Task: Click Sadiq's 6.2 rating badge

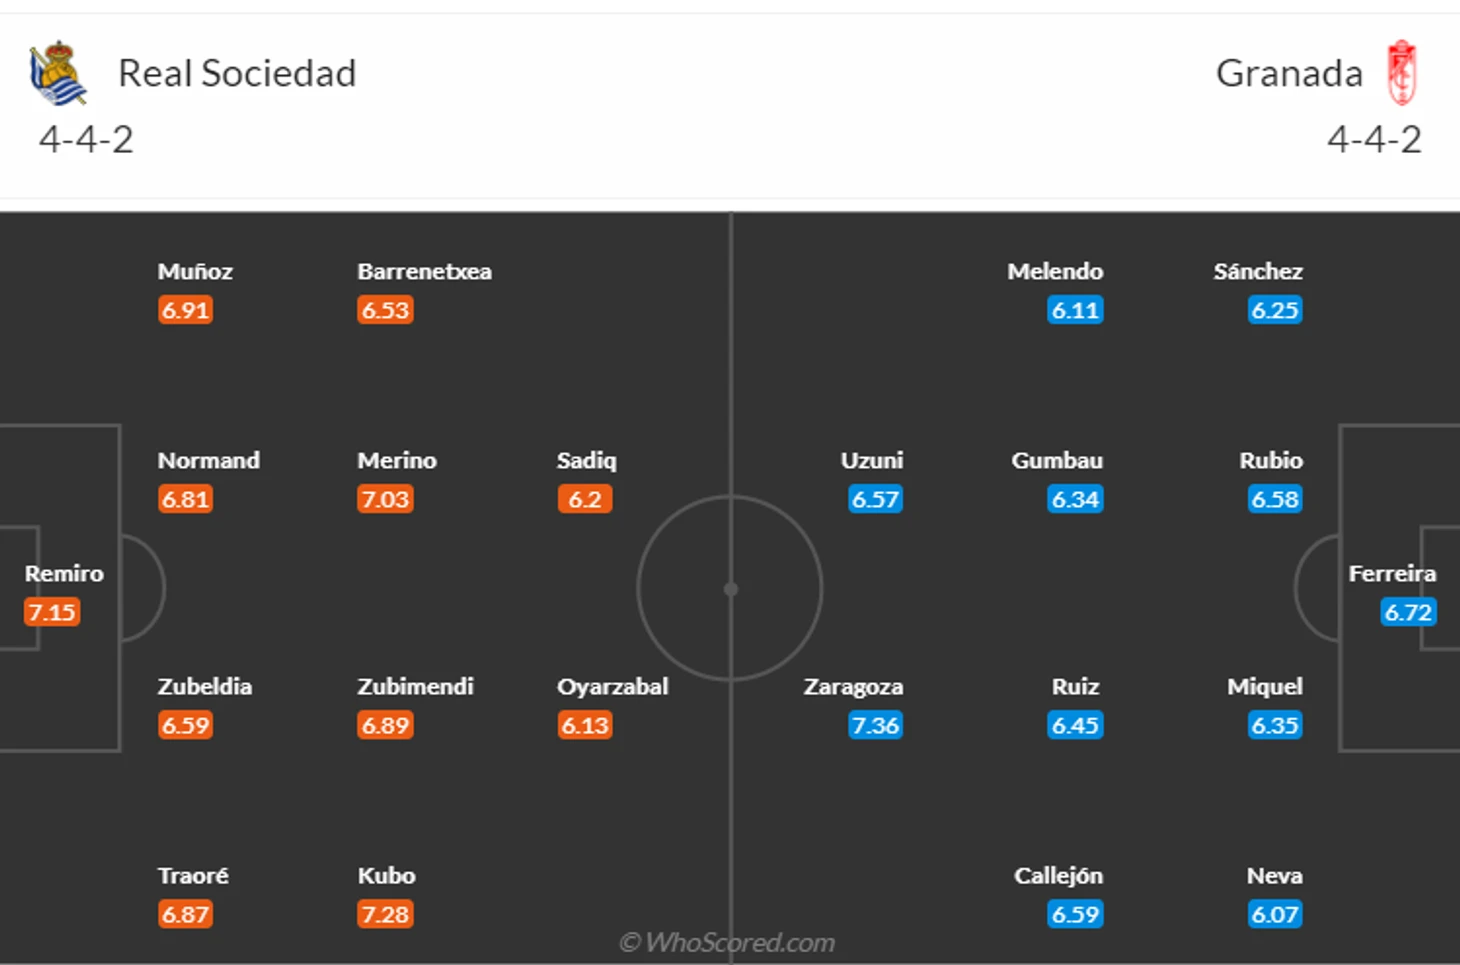Action: click(x=585, y=499)
